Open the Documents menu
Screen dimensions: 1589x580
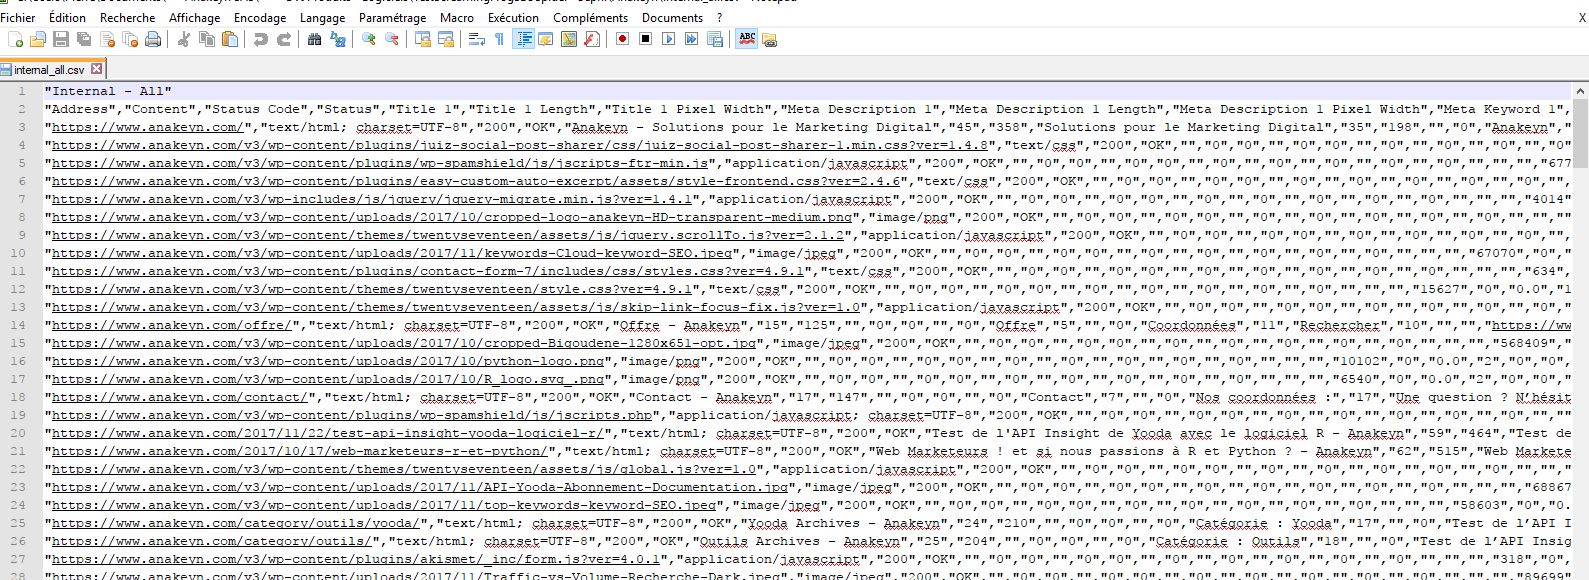[x=672, y=17]
